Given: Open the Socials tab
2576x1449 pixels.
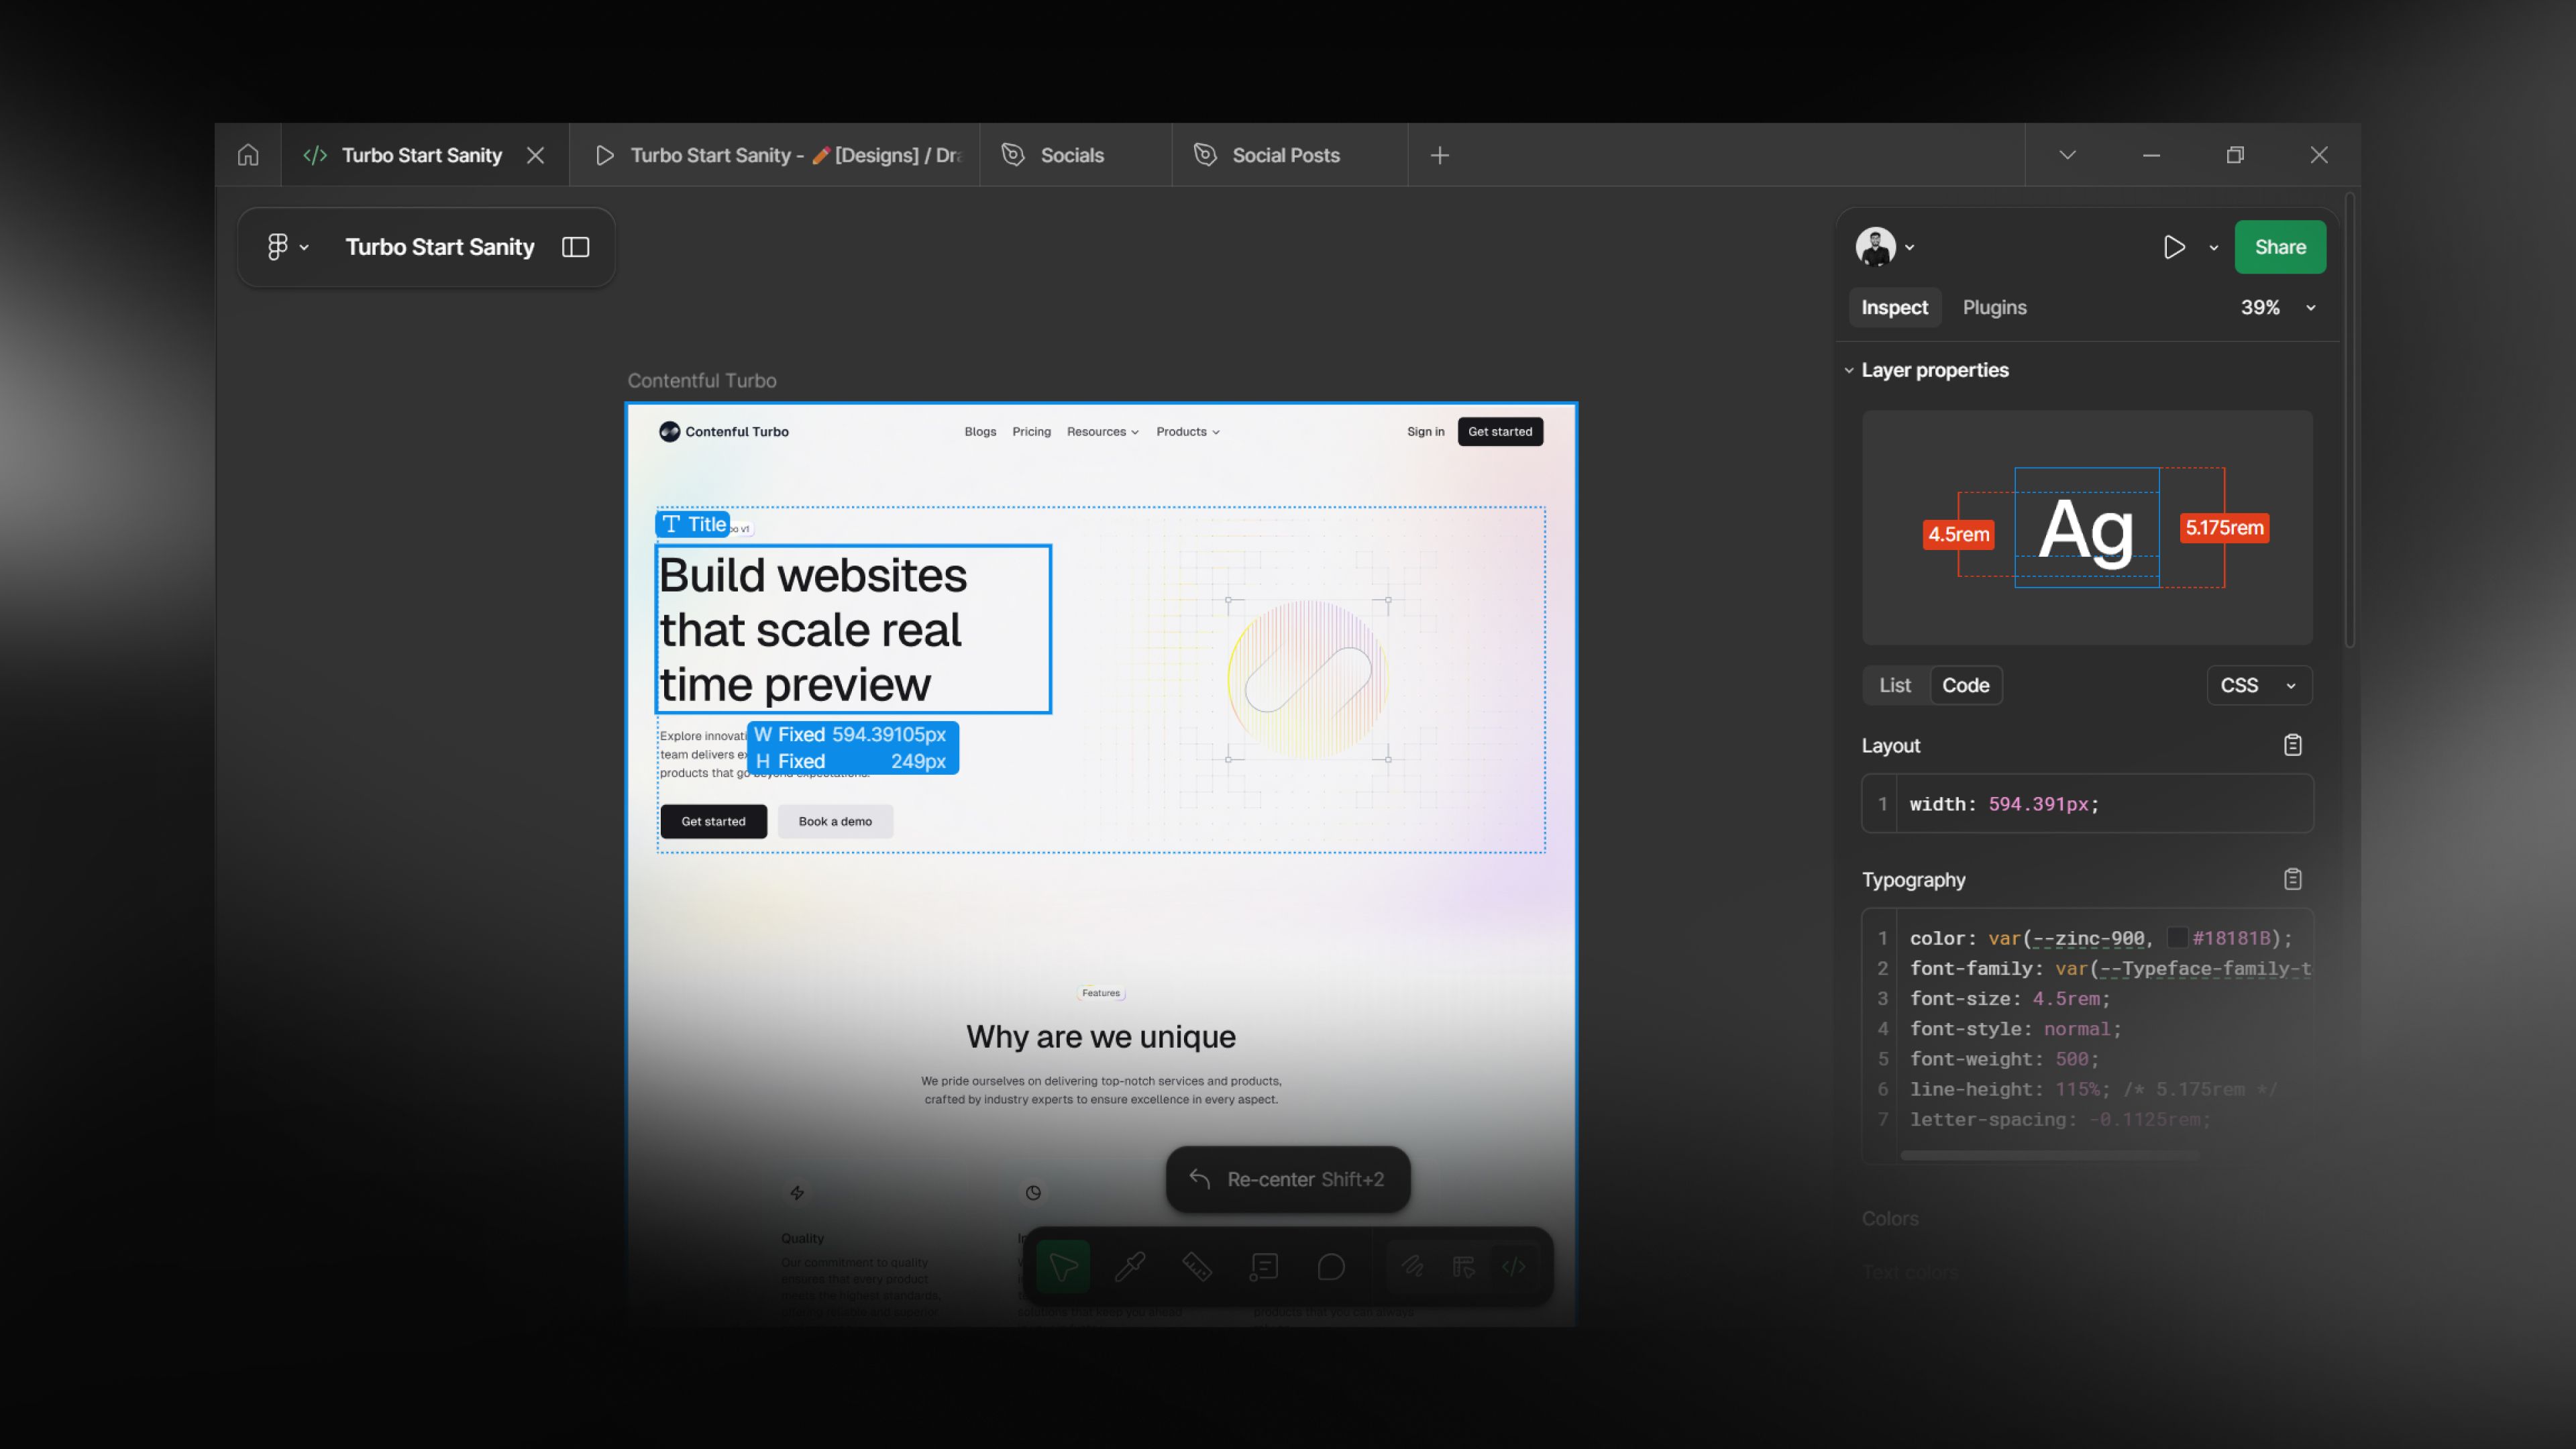Looking at the screenshot, I should click(x=1071, y=155).
